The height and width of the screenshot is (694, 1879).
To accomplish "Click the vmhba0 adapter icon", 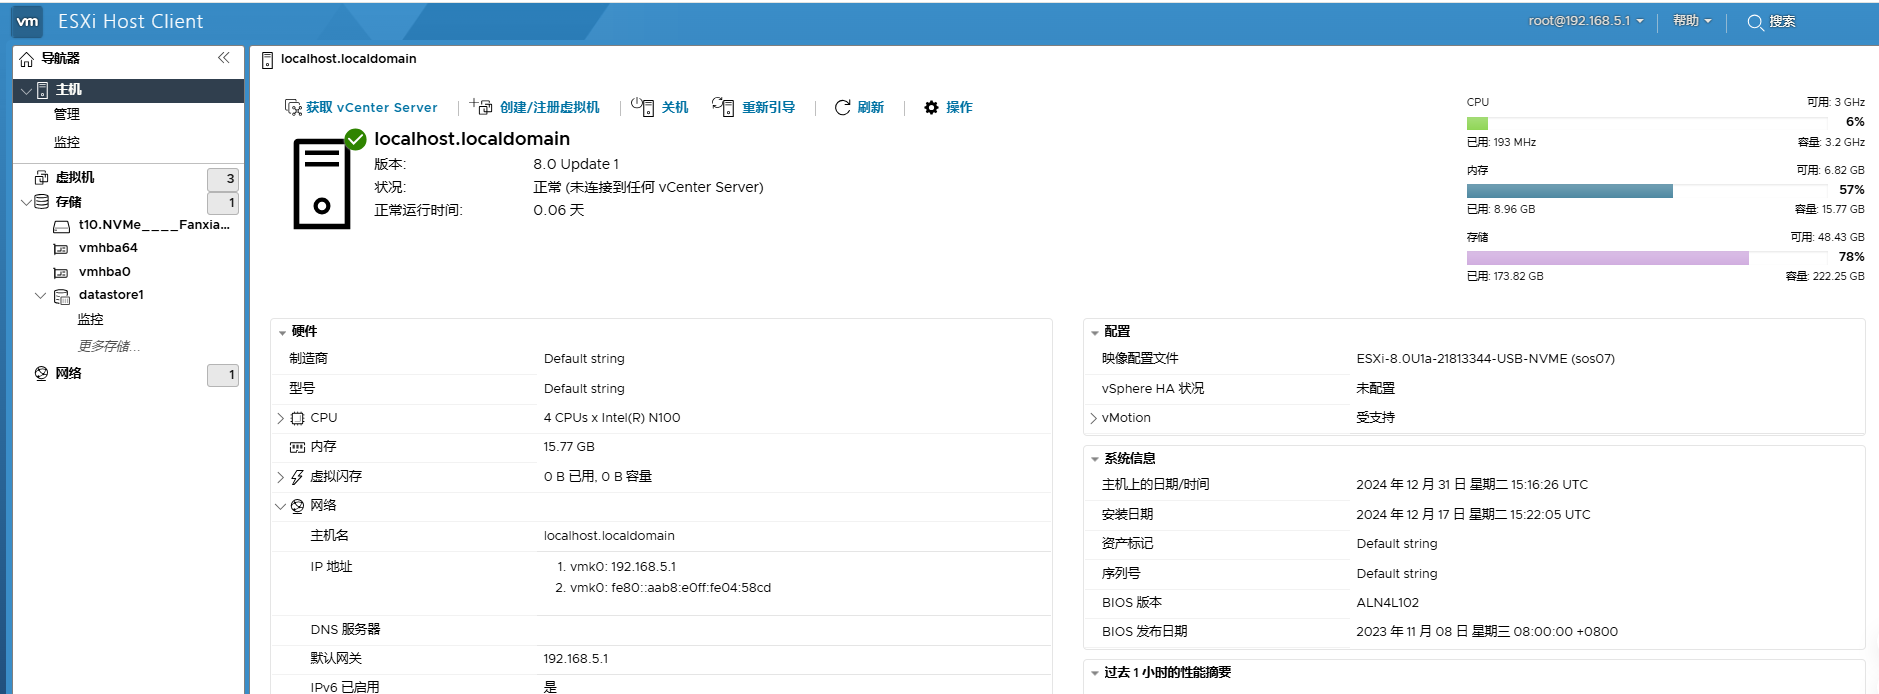I will pos(61,273).
